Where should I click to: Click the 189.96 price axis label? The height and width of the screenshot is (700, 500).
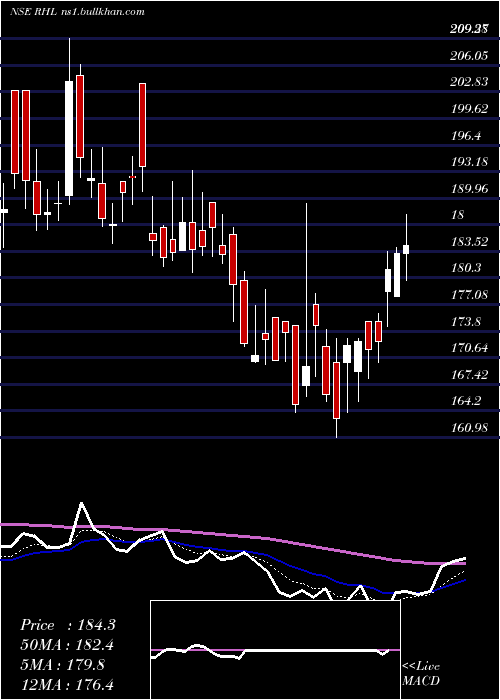point(469,189)
